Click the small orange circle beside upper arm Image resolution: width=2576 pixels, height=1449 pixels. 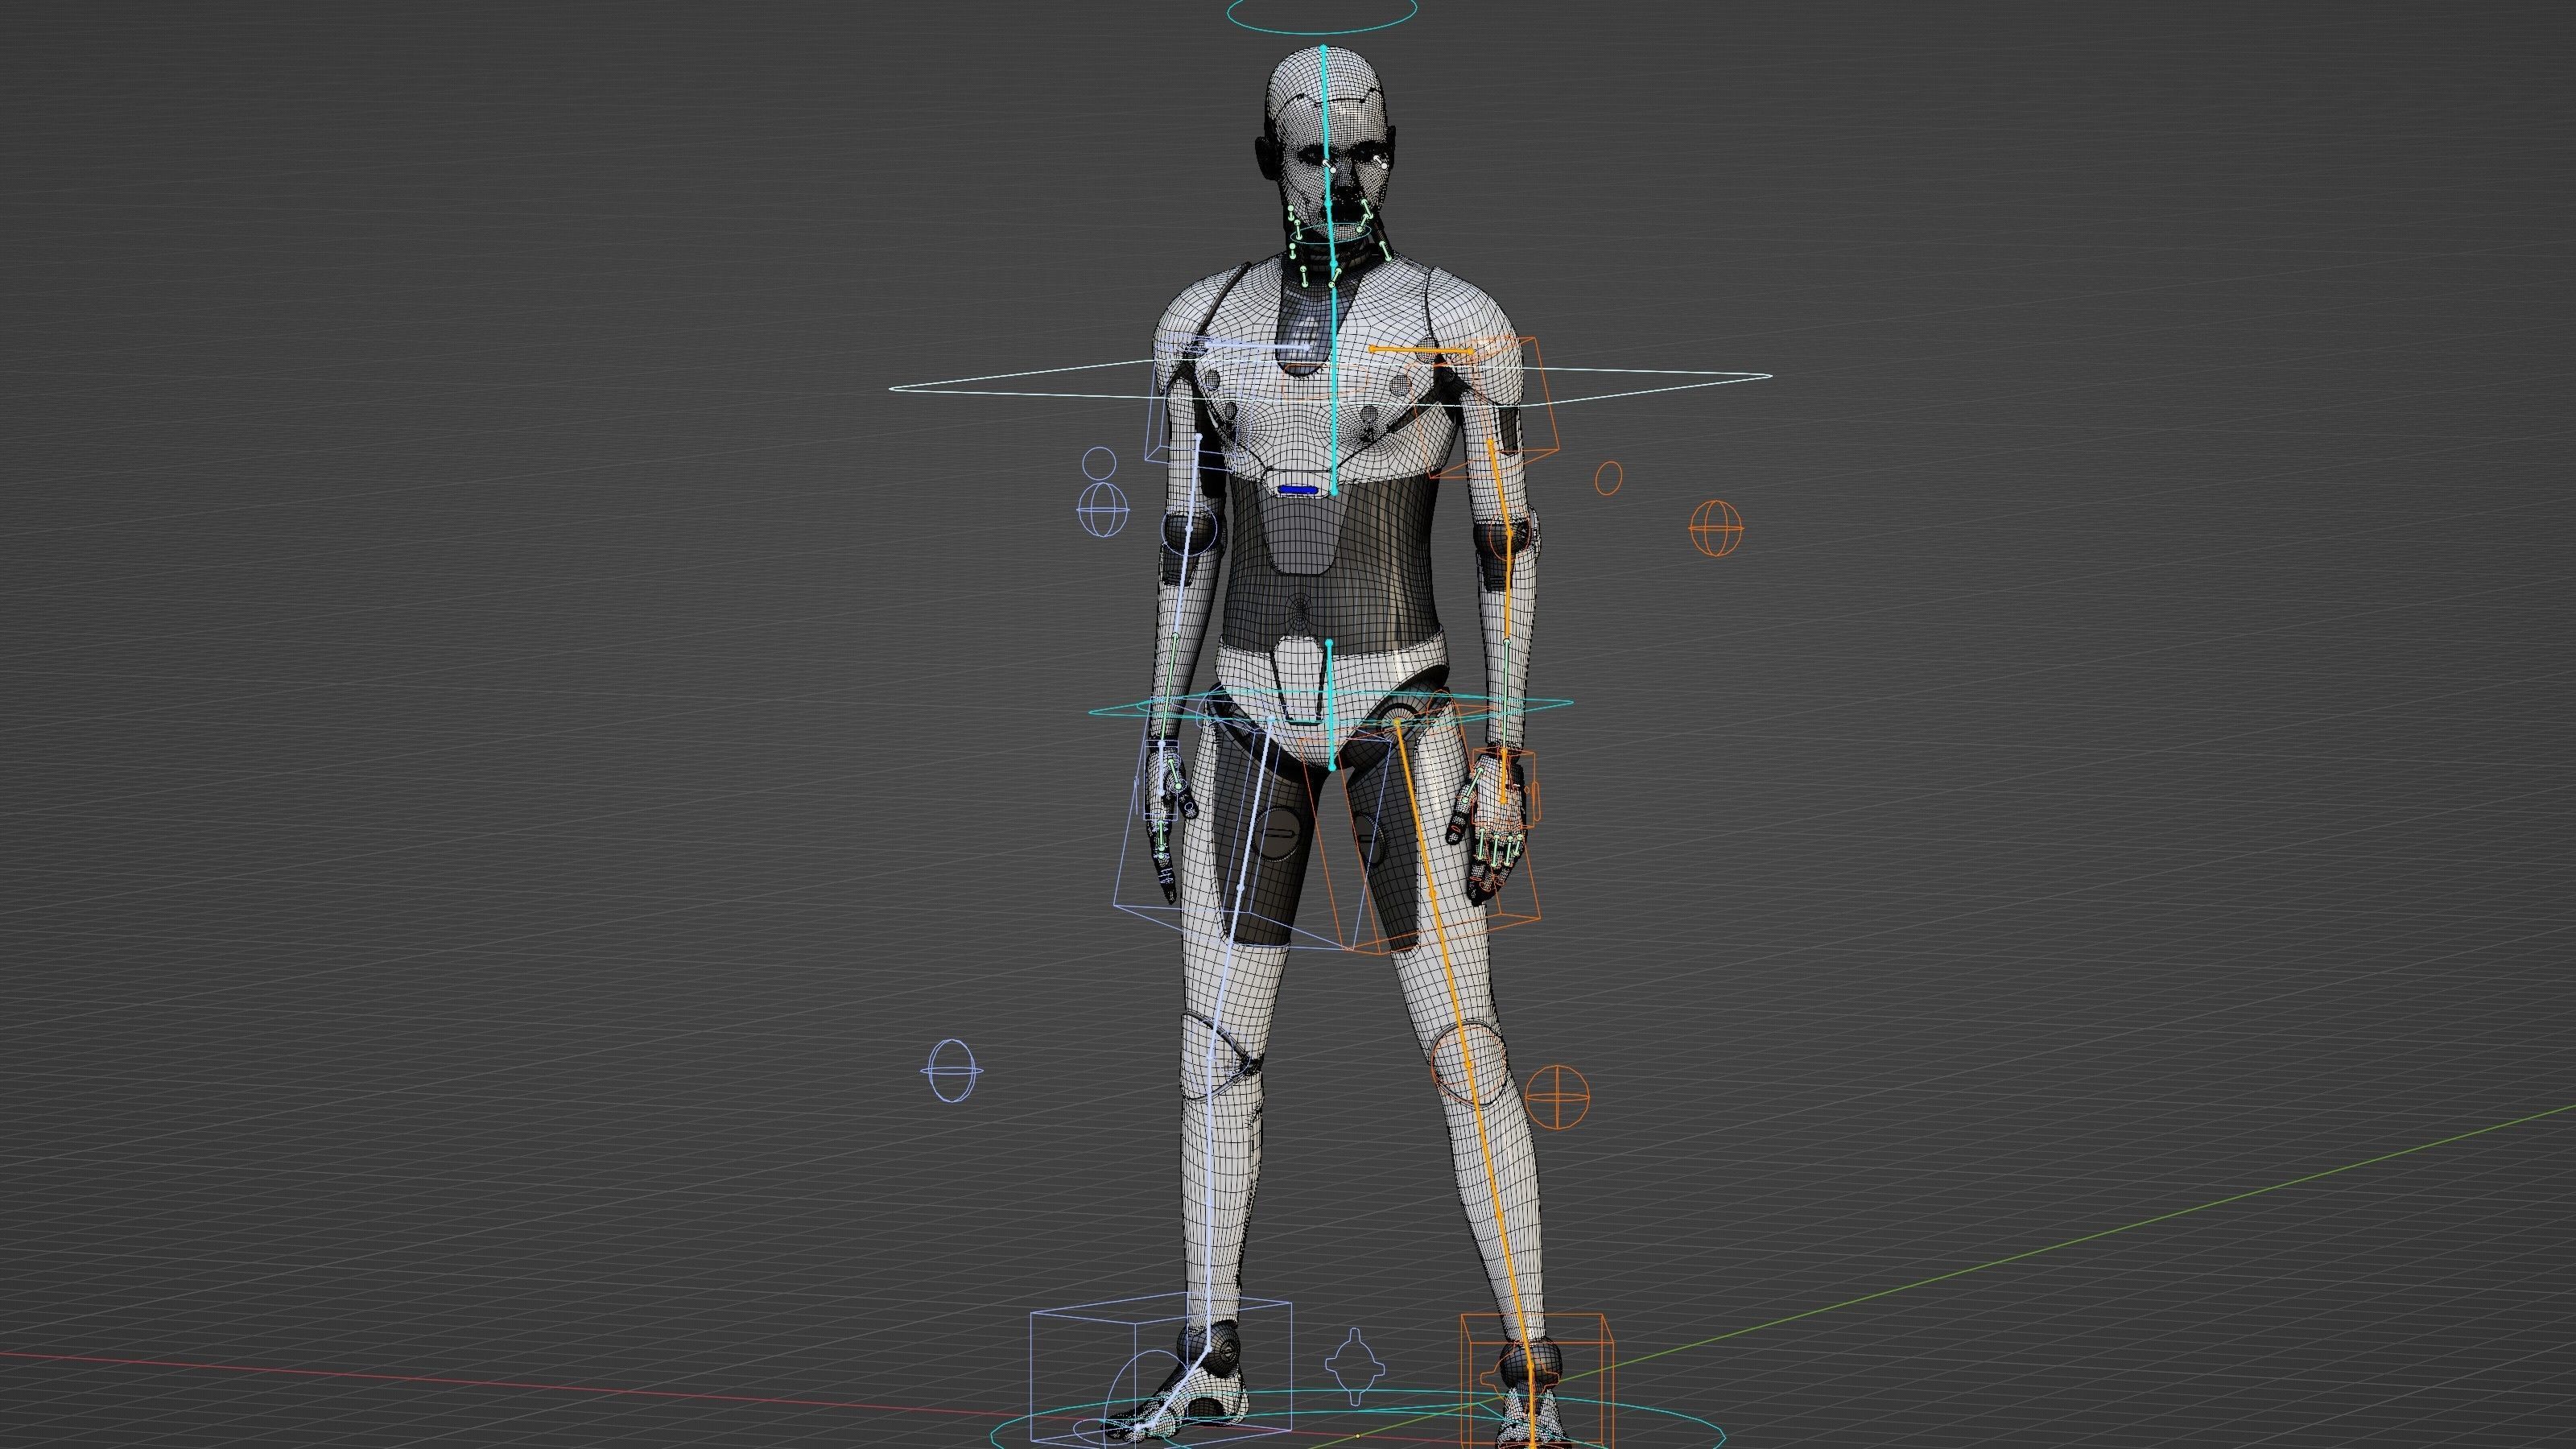1608,478
